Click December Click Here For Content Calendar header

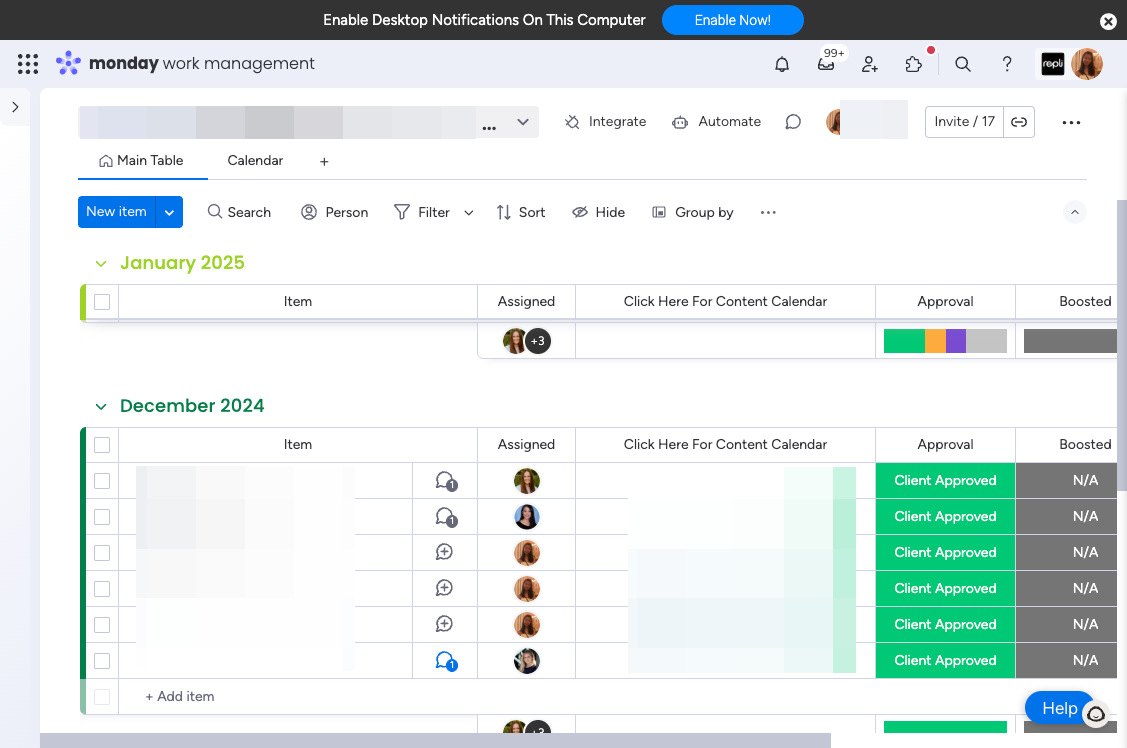(x=725, y=445)
